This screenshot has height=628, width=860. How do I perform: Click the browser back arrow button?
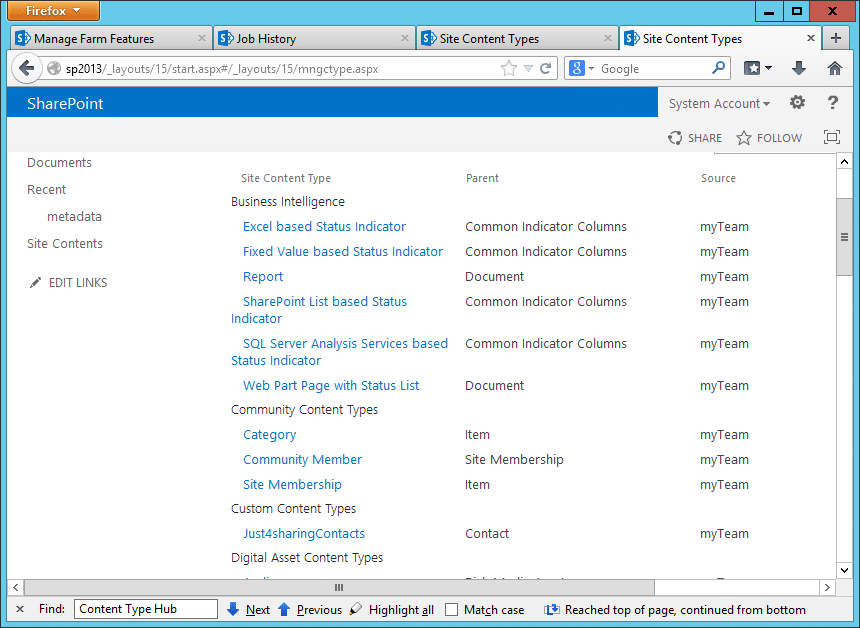tap(26, 69)
